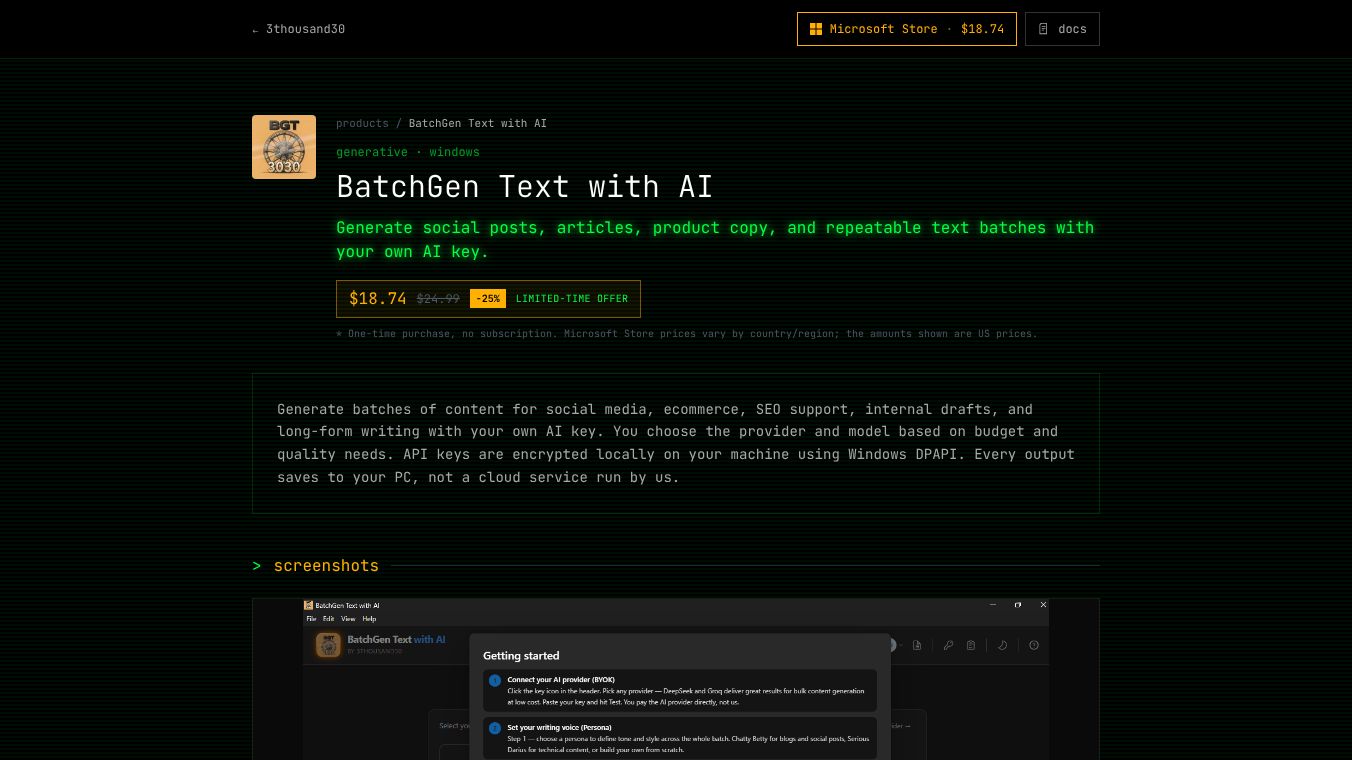Click the -25% discount badge
This screenshot has height=760, width=1352.
tap(488, 298)
